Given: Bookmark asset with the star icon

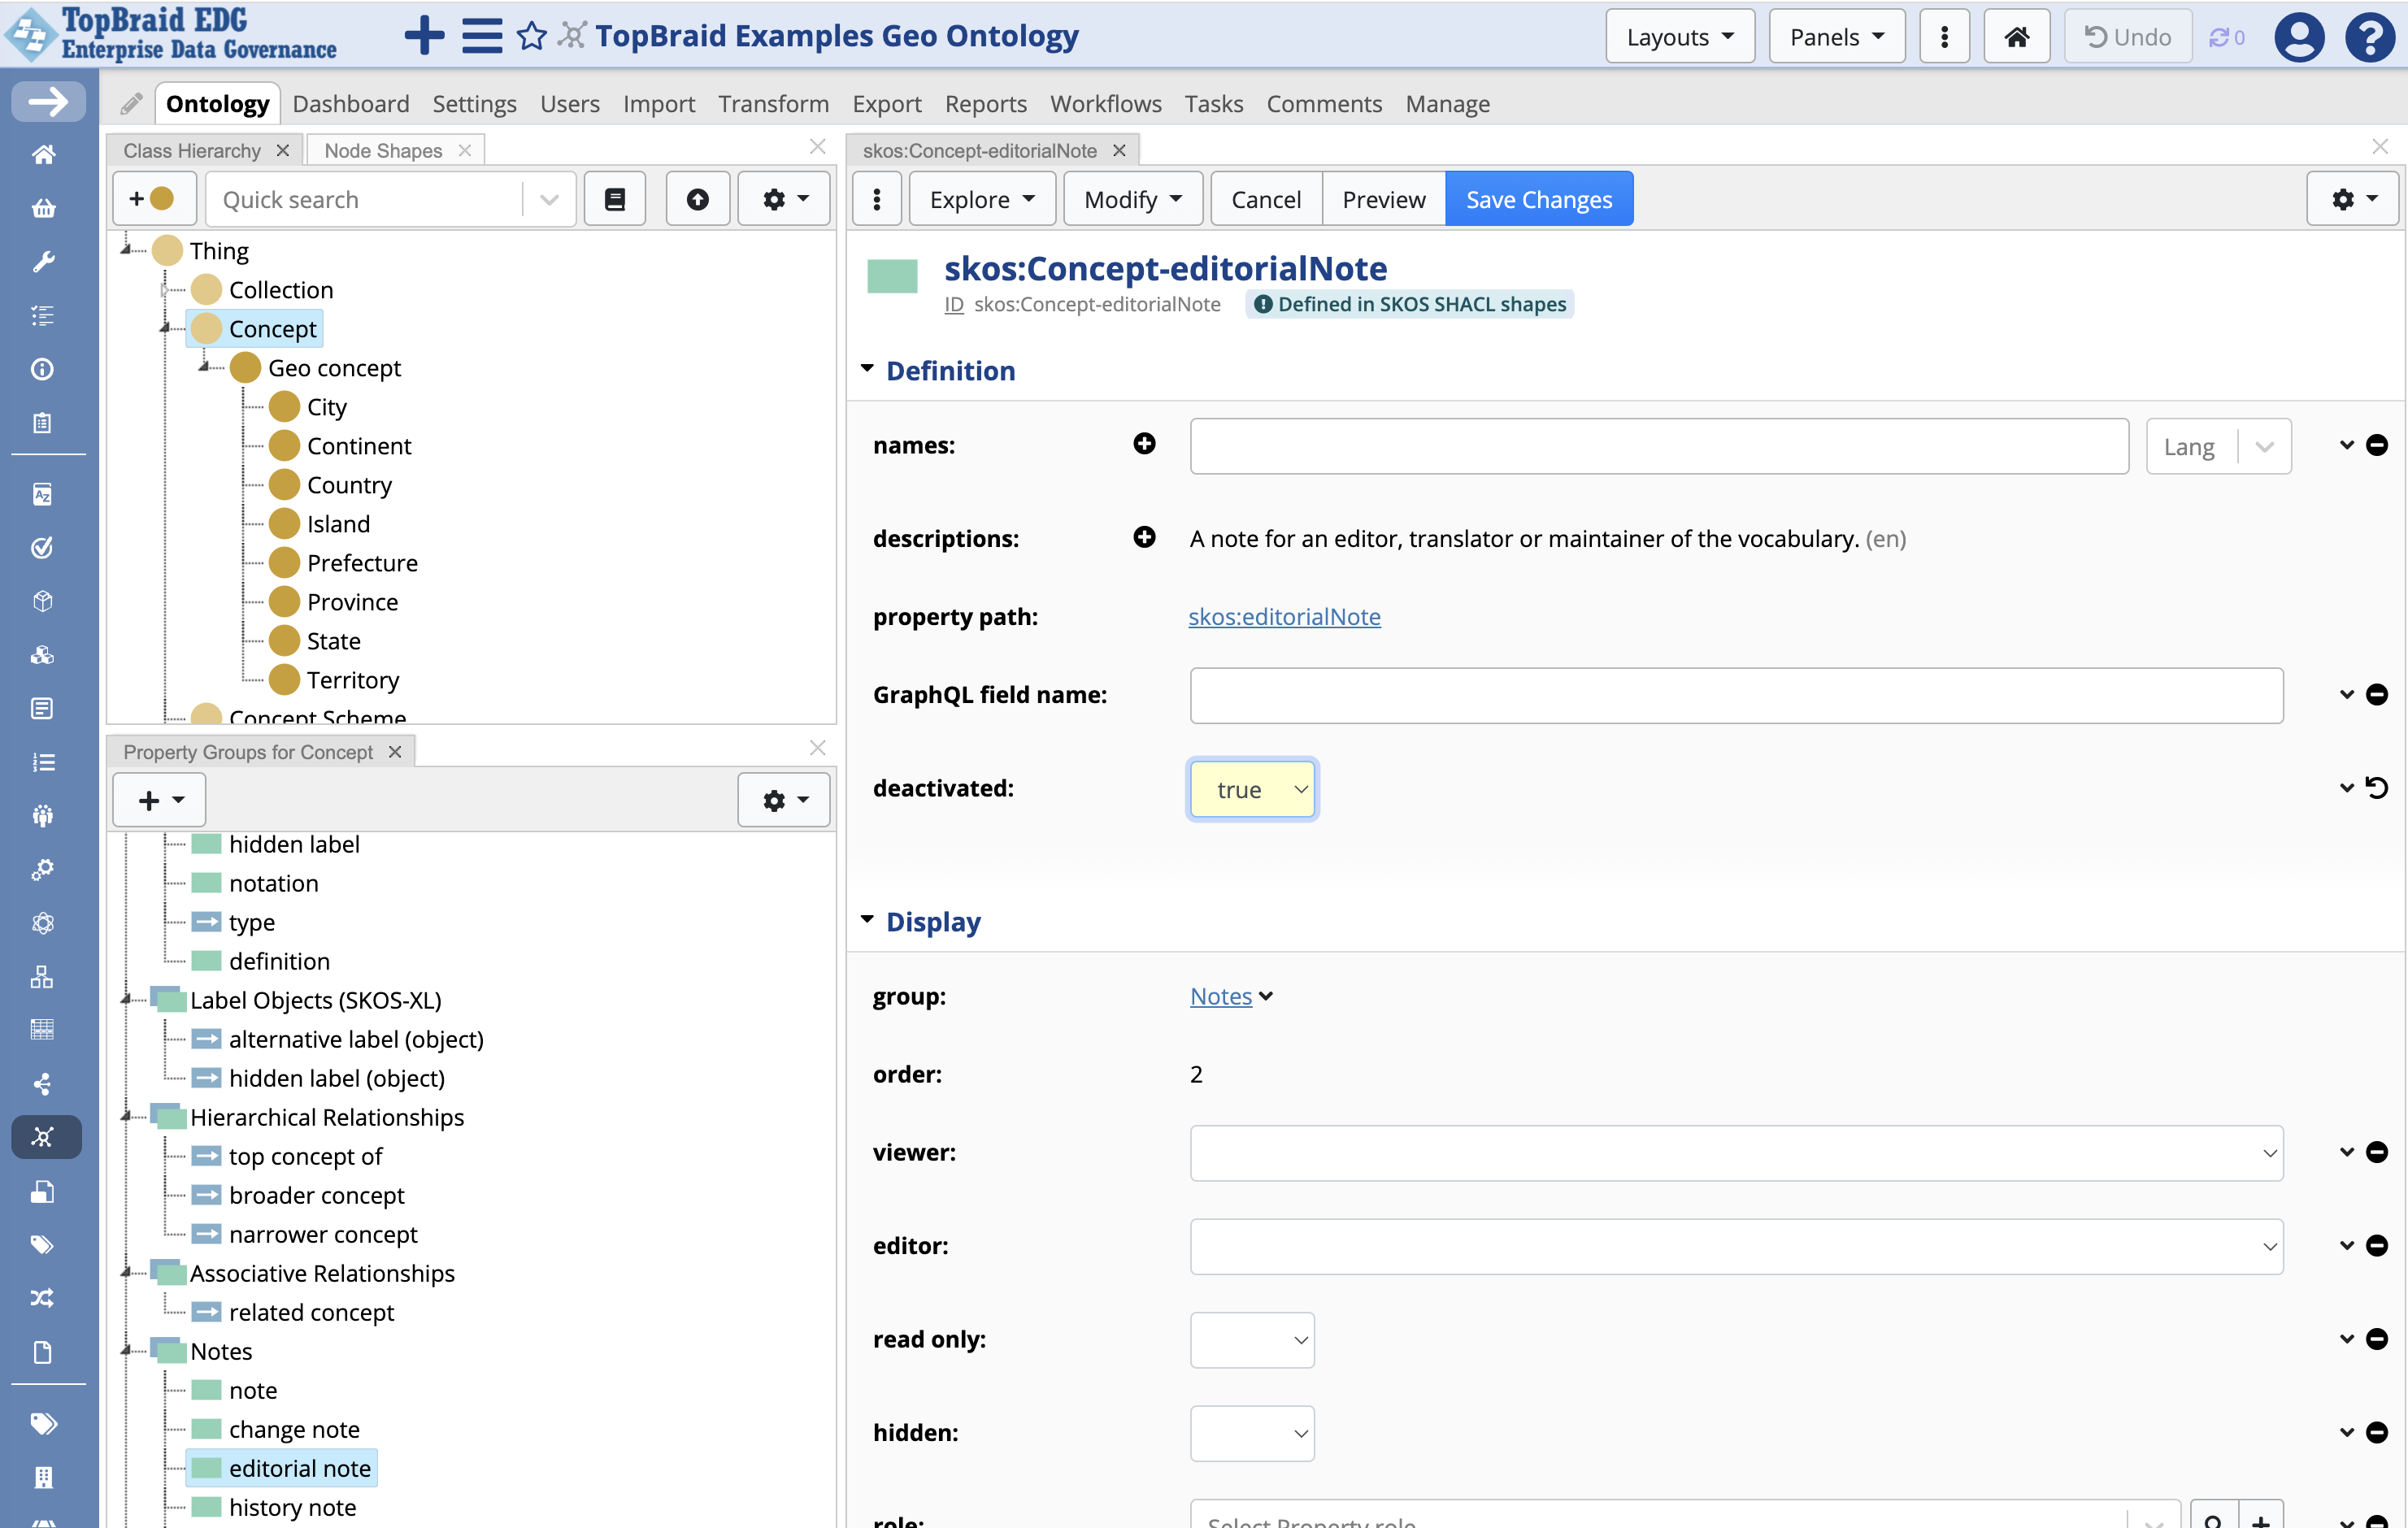Looking at the screenshot, I should (531, 36).
